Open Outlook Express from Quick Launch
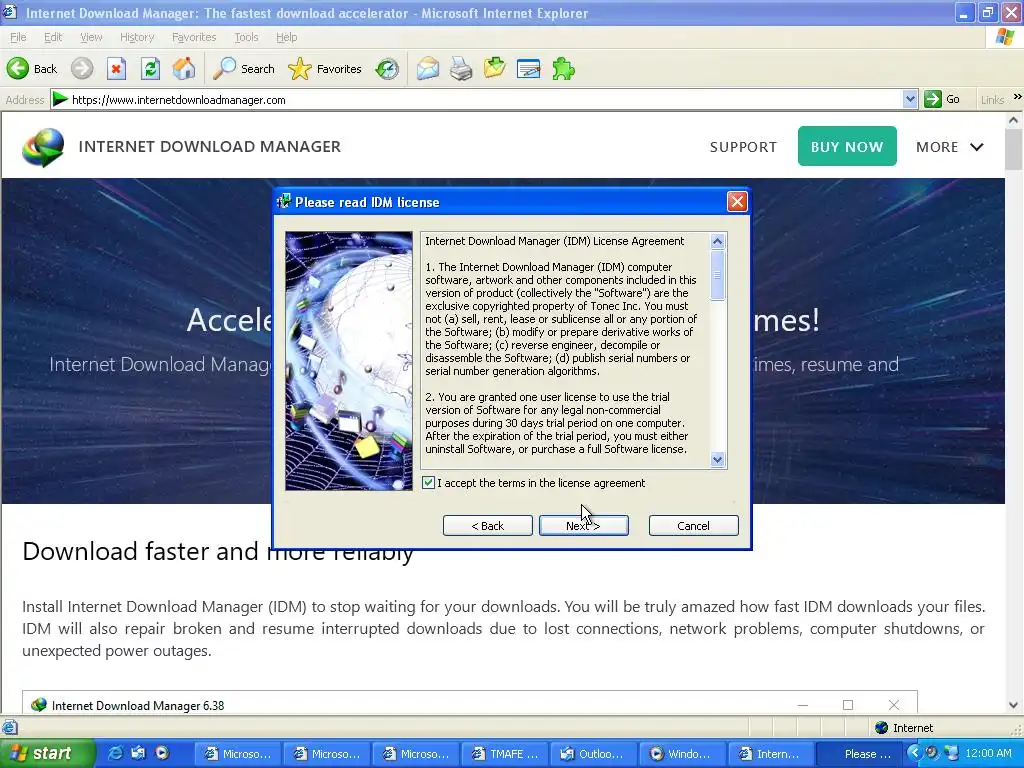Screen dimensions: 1024x768 point(138,754)
